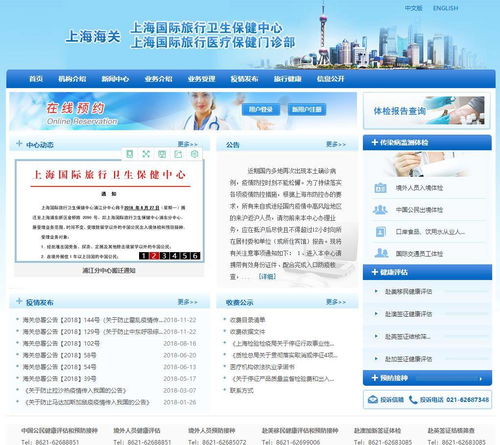Click the arrow before 赴美移民健康评估
Screen dimensions: 500x445
pos(376,291)
